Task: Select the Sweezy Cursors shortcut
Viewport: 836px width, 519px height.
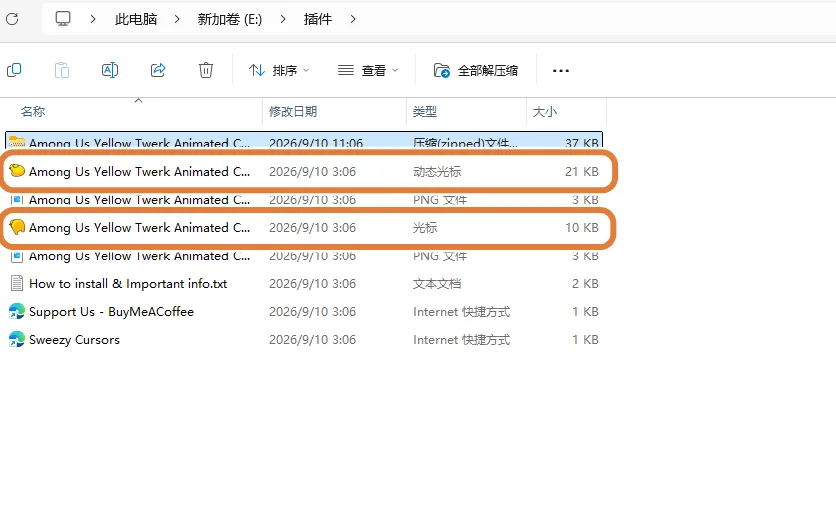Action: click(x=304, y=340)
